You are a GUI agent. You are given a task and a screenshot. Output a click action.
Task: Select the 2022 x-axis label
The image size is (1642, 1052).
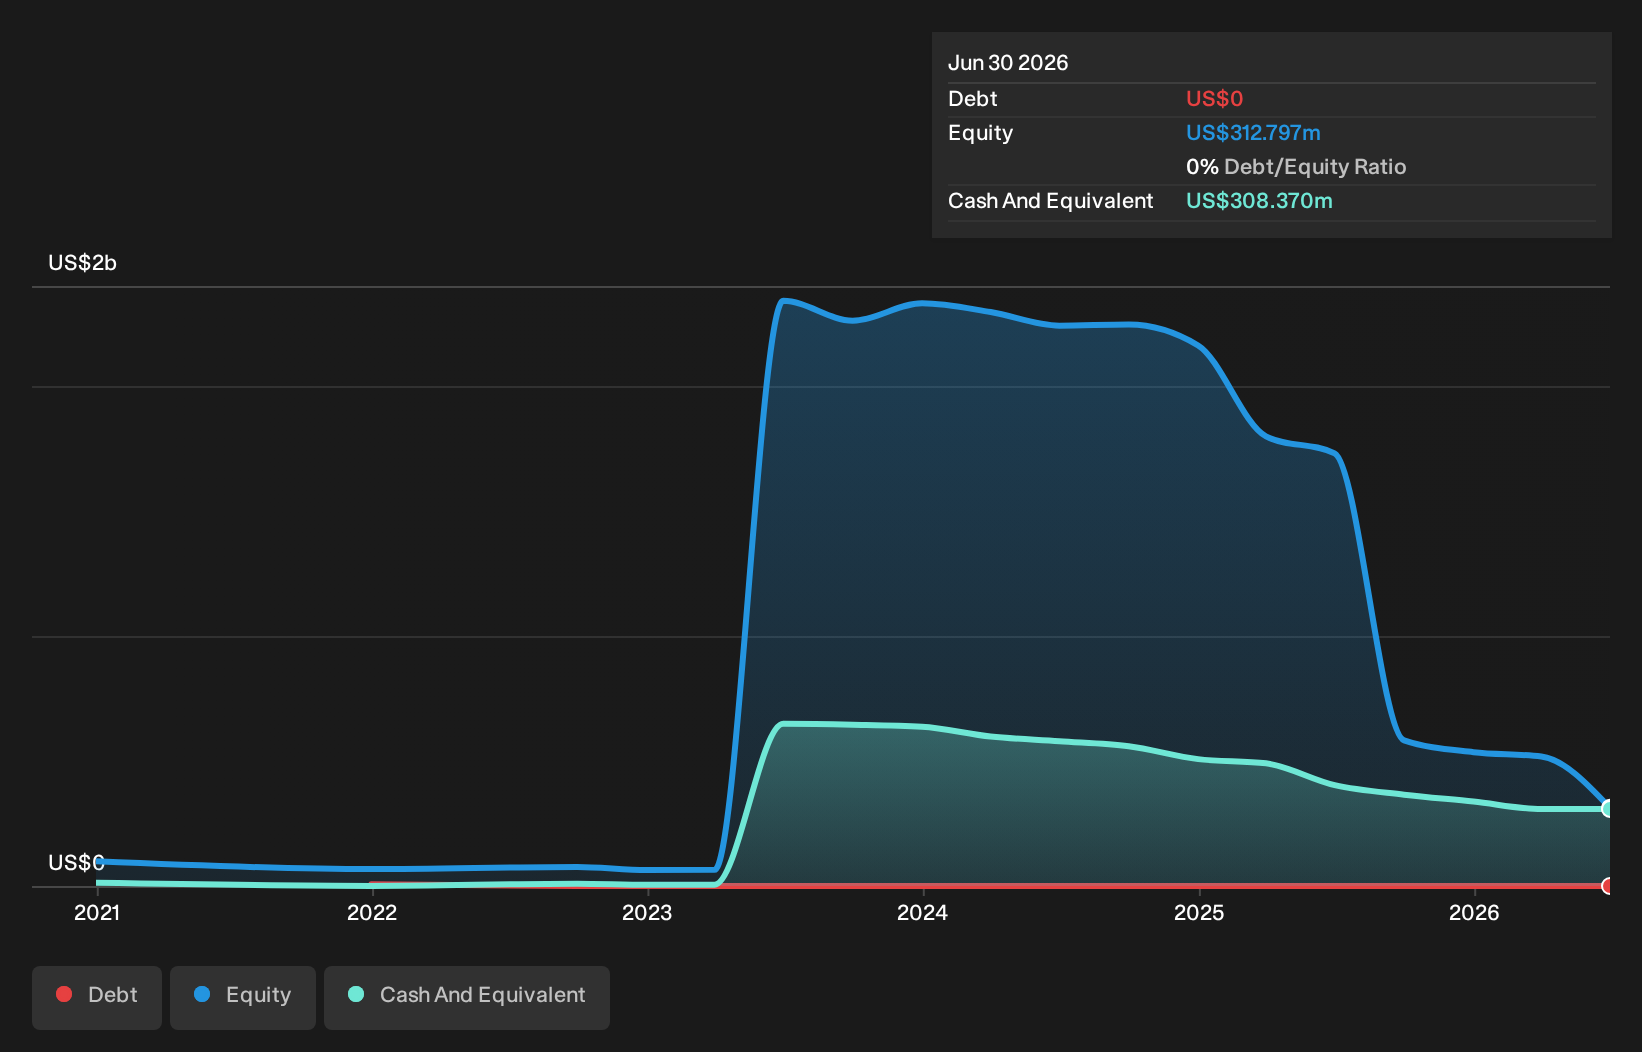372,912
